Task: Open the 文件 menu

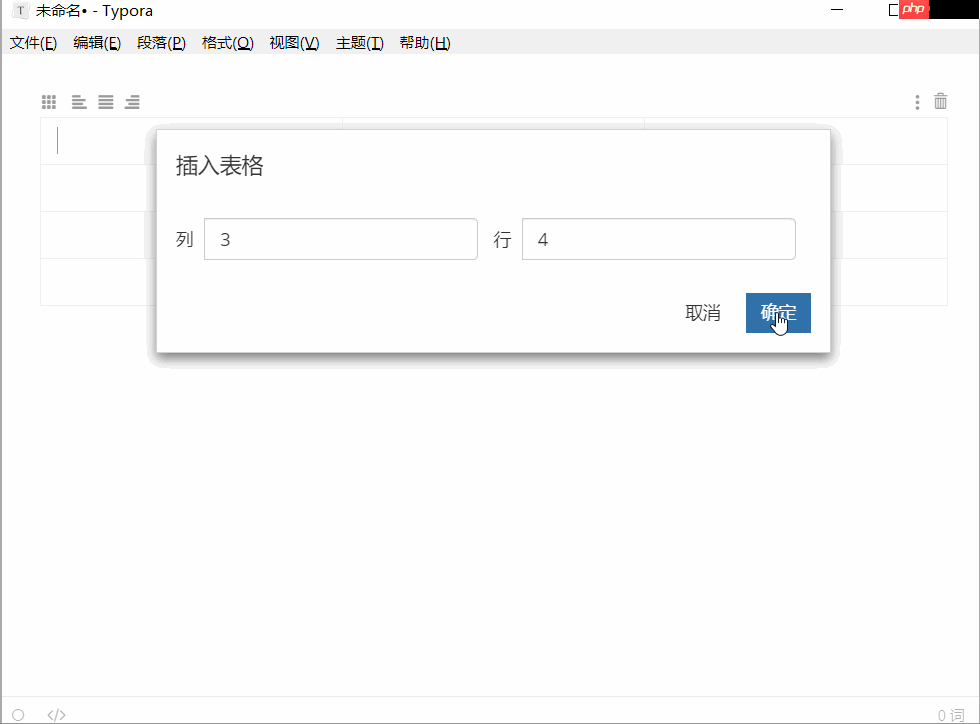Action: [33, 43]
